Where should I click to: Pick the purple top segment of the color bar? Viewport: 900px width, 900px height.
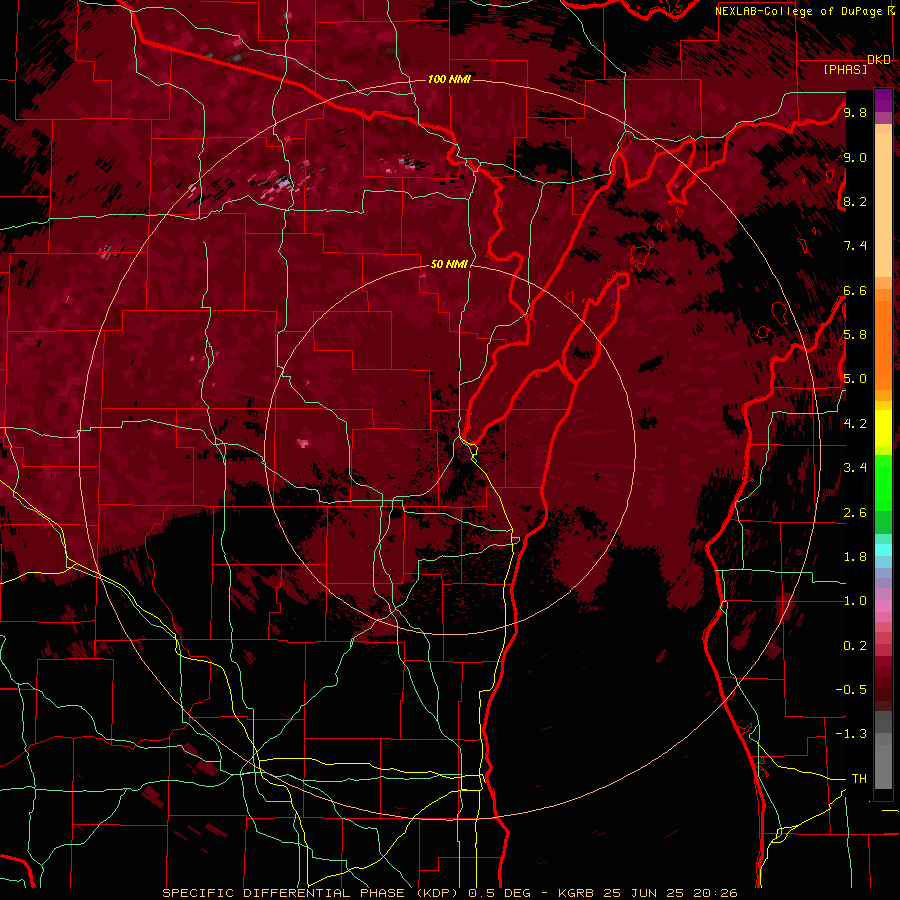tap(883, 100)
